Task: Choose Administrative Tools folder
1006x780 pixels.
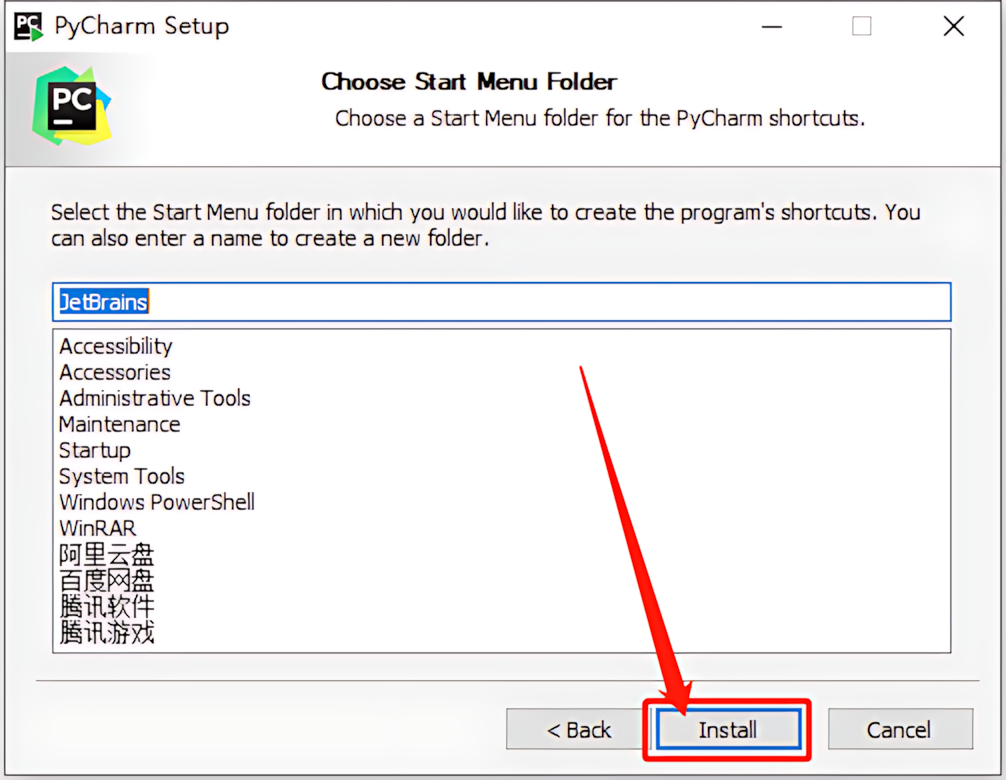Action: click(x=155, y=398)
